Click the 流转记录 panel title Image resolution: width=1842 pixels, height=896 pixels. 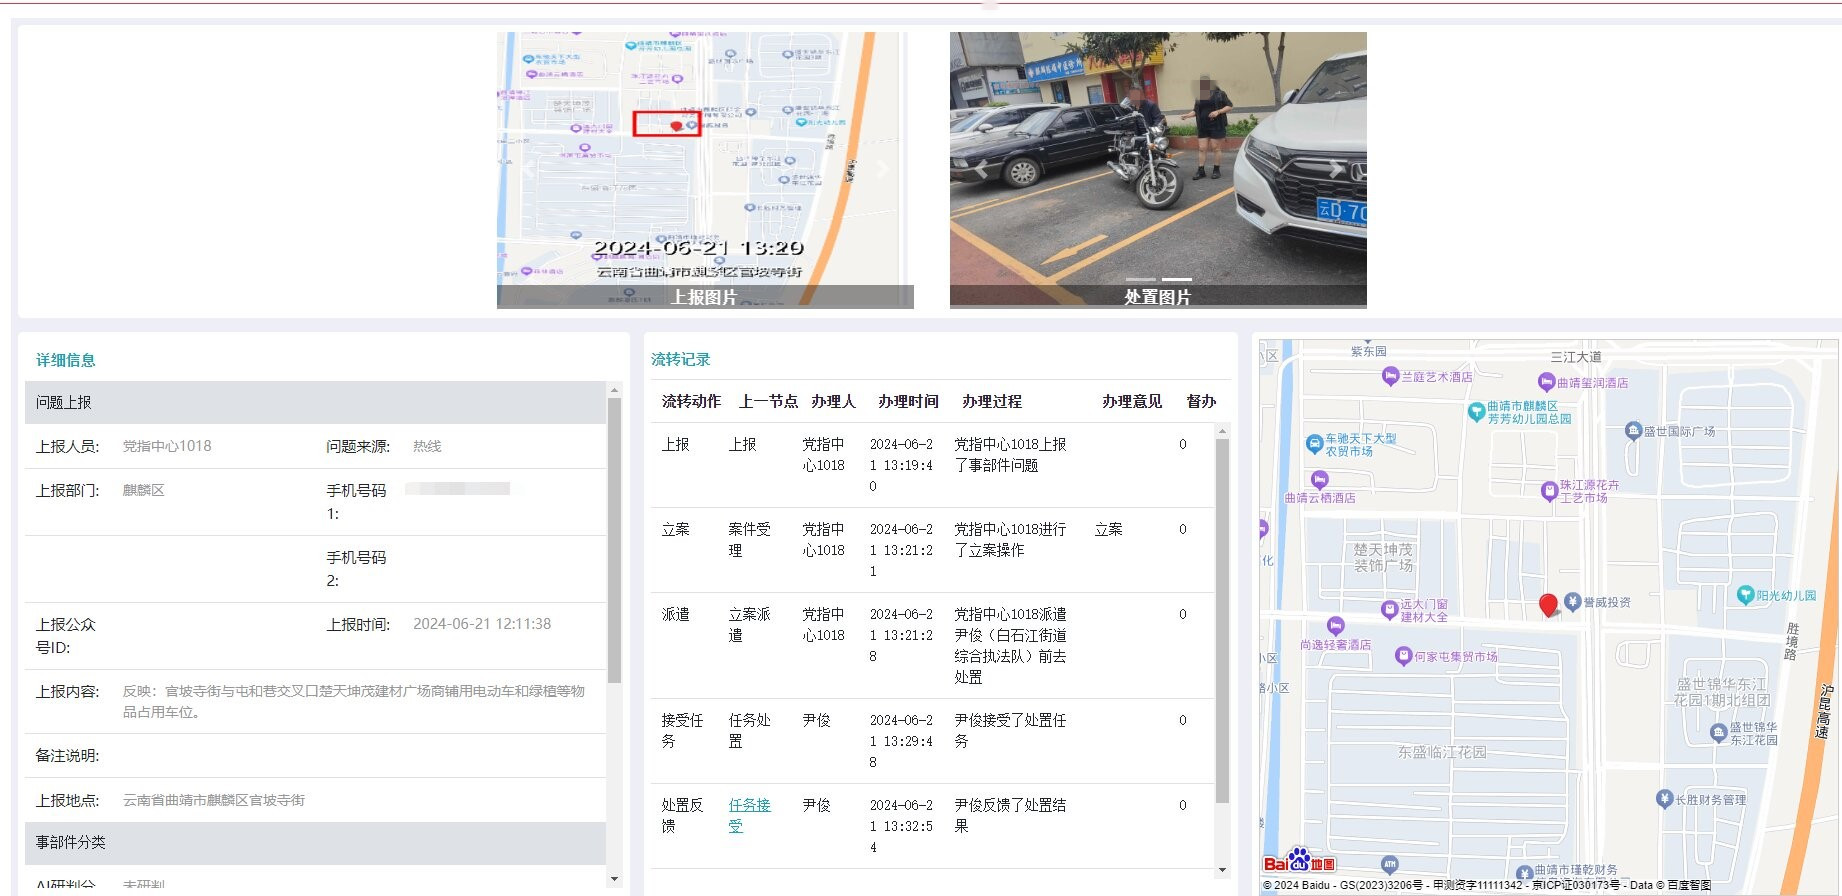[681, 359]
